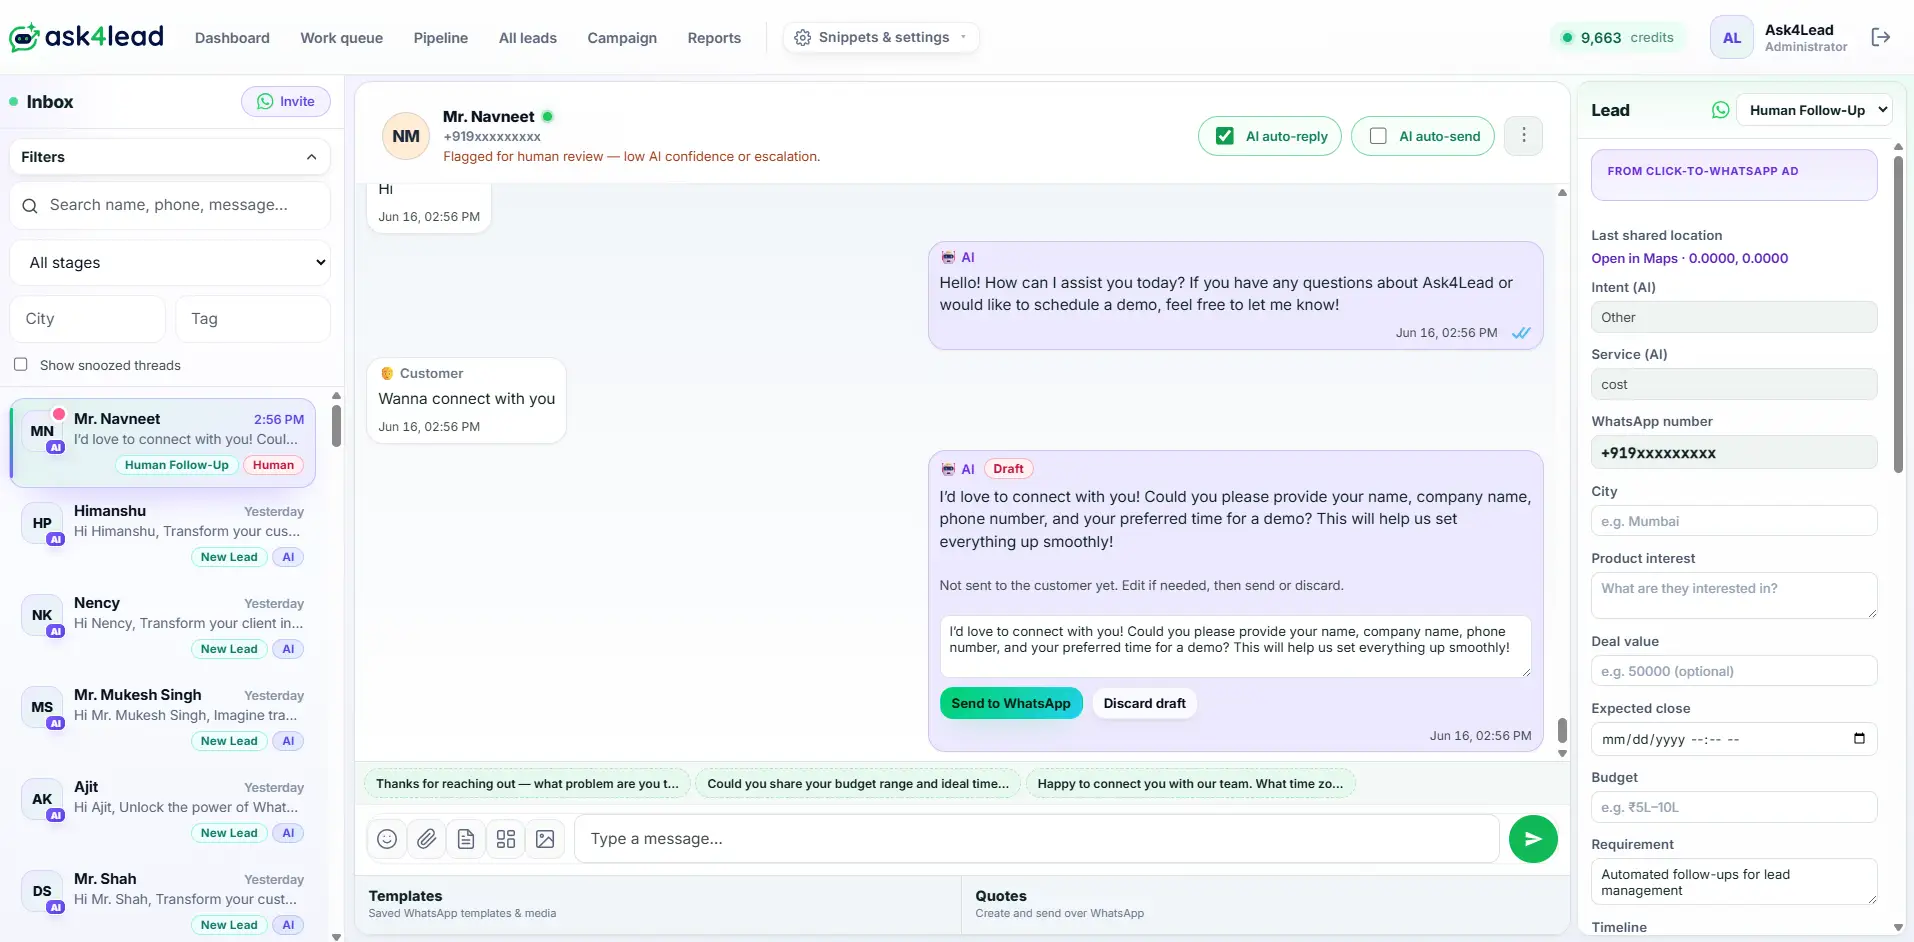
Task: Click the green send message button
Action: coord(1533,839)
